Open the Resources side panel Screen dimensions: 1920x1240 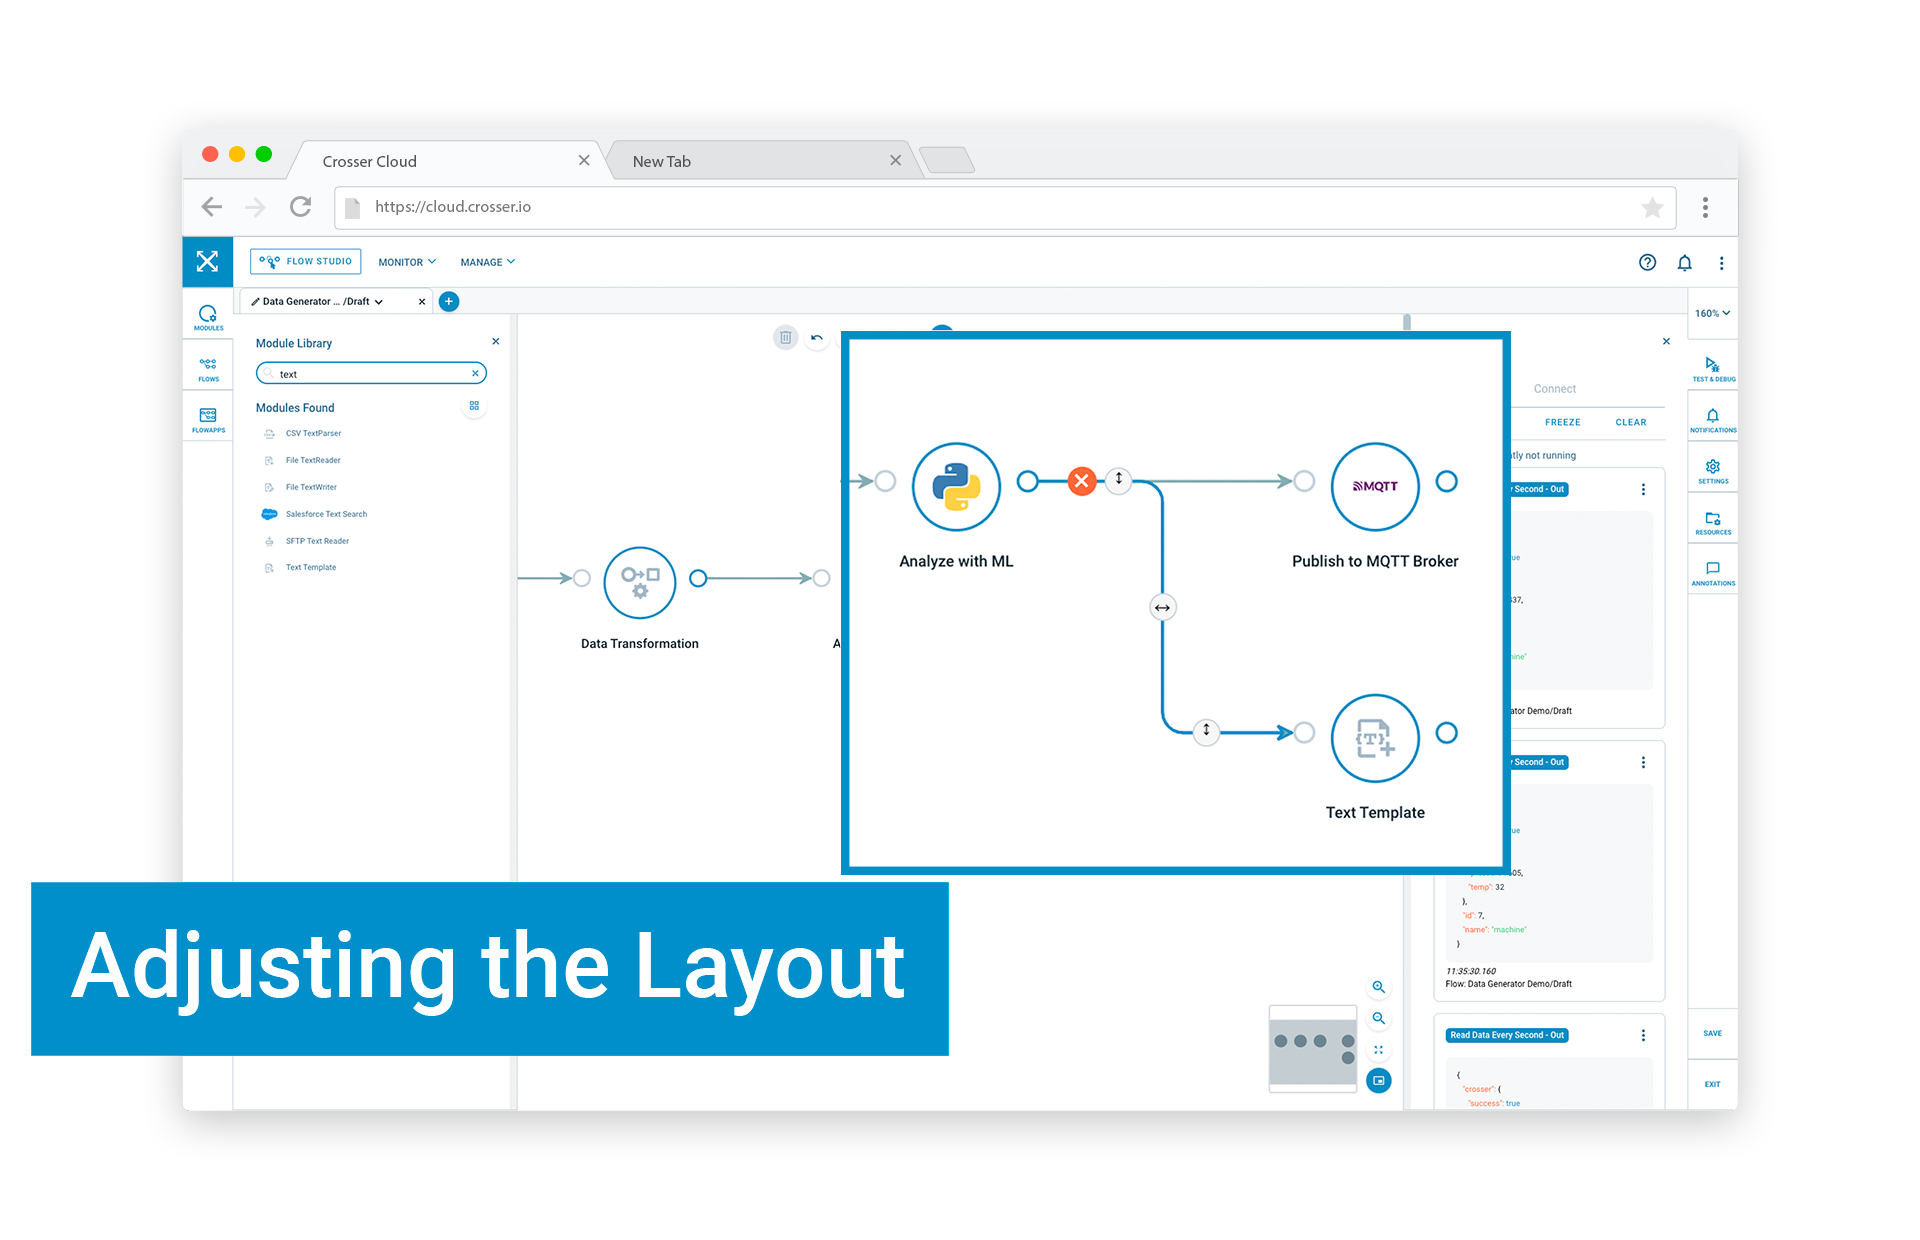coord(1713,522)
